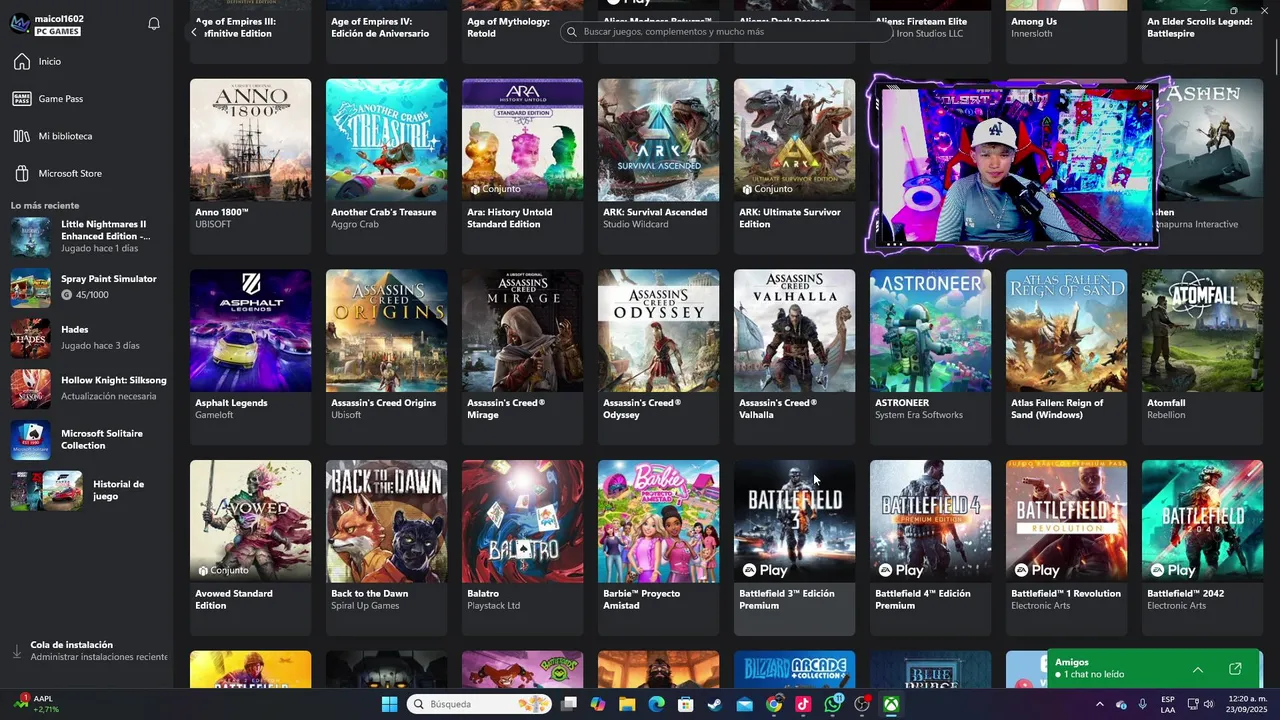Open ASTRONEER game tile
Viewport: 1280px width, 720px height.
(930, 357)
